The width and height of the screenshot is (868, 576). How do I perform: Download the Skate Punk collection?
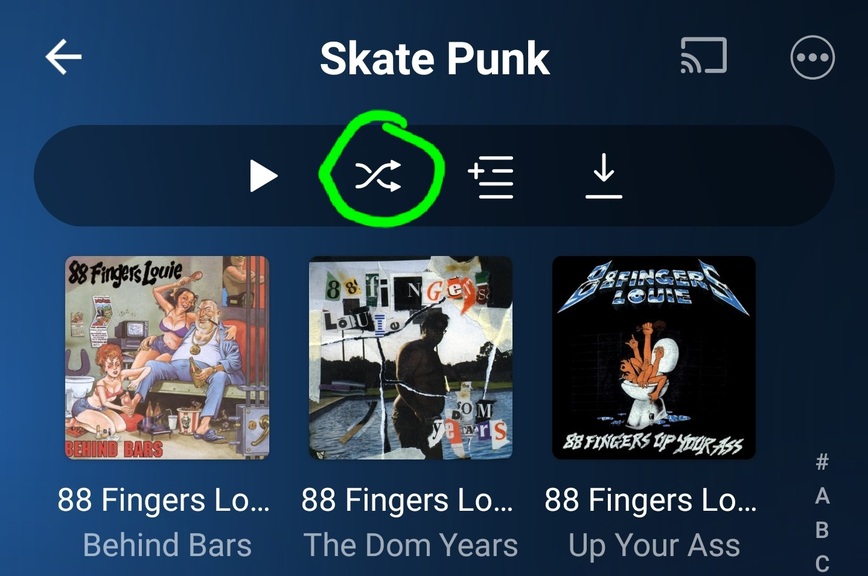(x=603, y=176)
